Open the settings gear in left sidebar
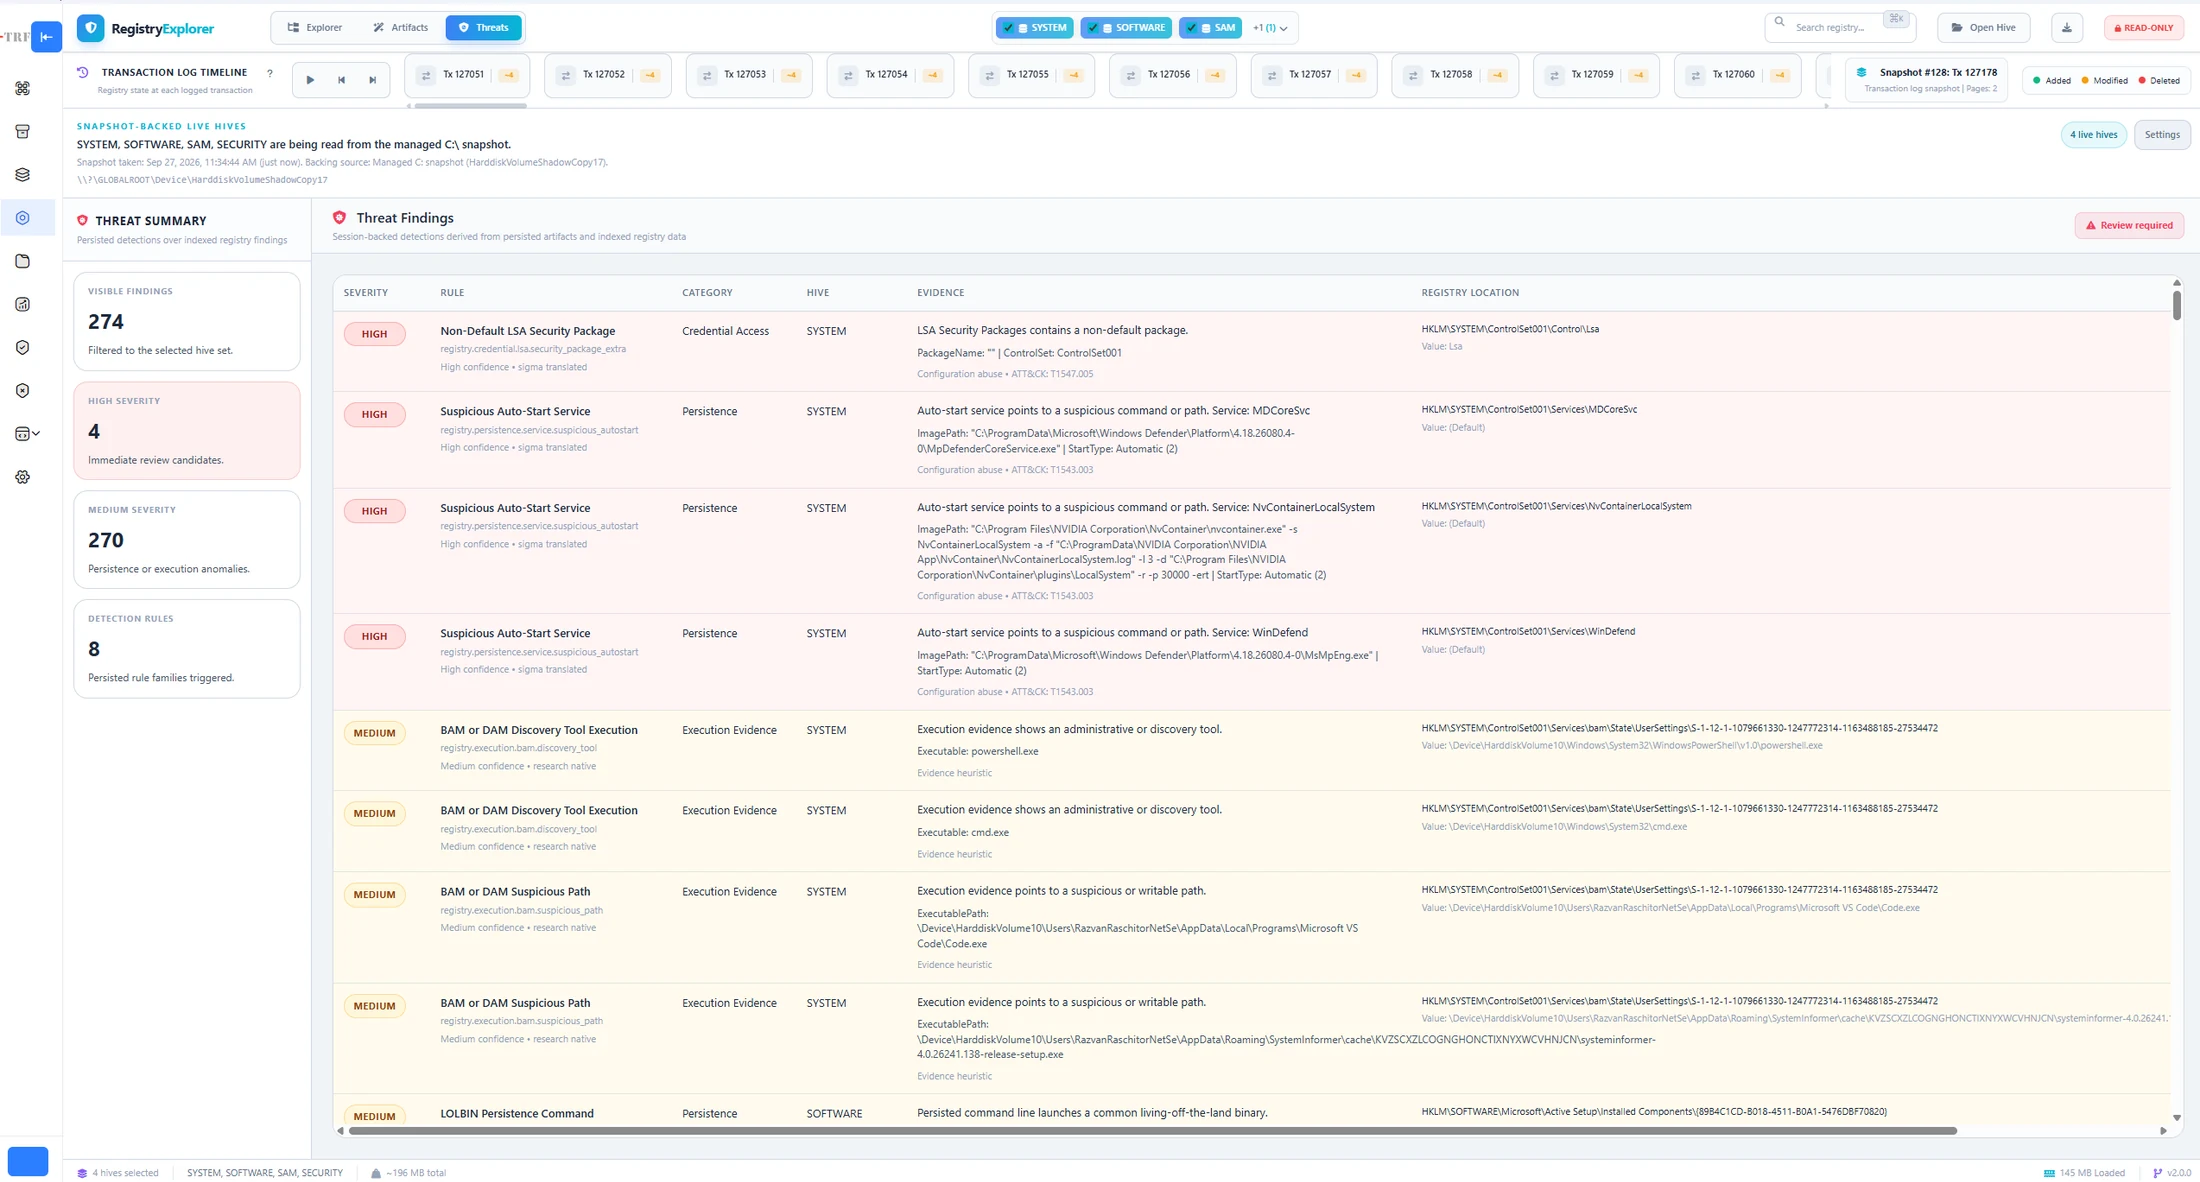Viewport: 2200px width, 1182px height. (23, 477)
